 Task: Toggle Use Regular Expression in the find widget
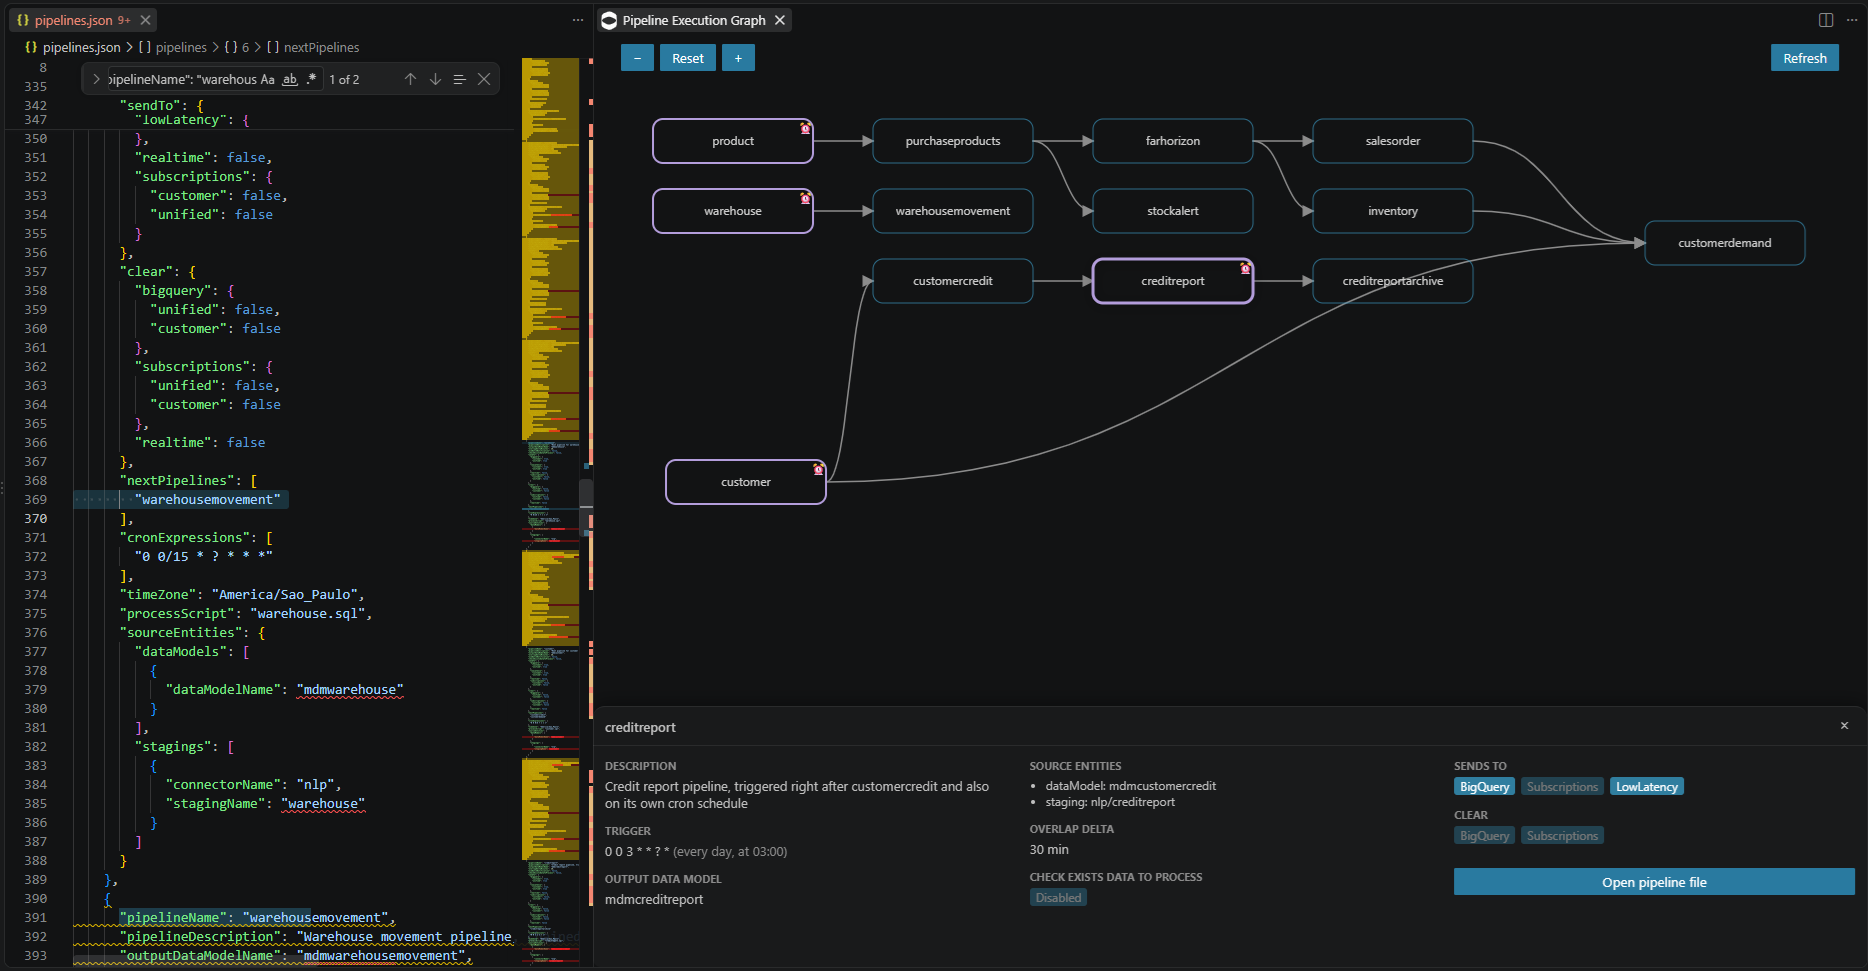tap(311, 79)
